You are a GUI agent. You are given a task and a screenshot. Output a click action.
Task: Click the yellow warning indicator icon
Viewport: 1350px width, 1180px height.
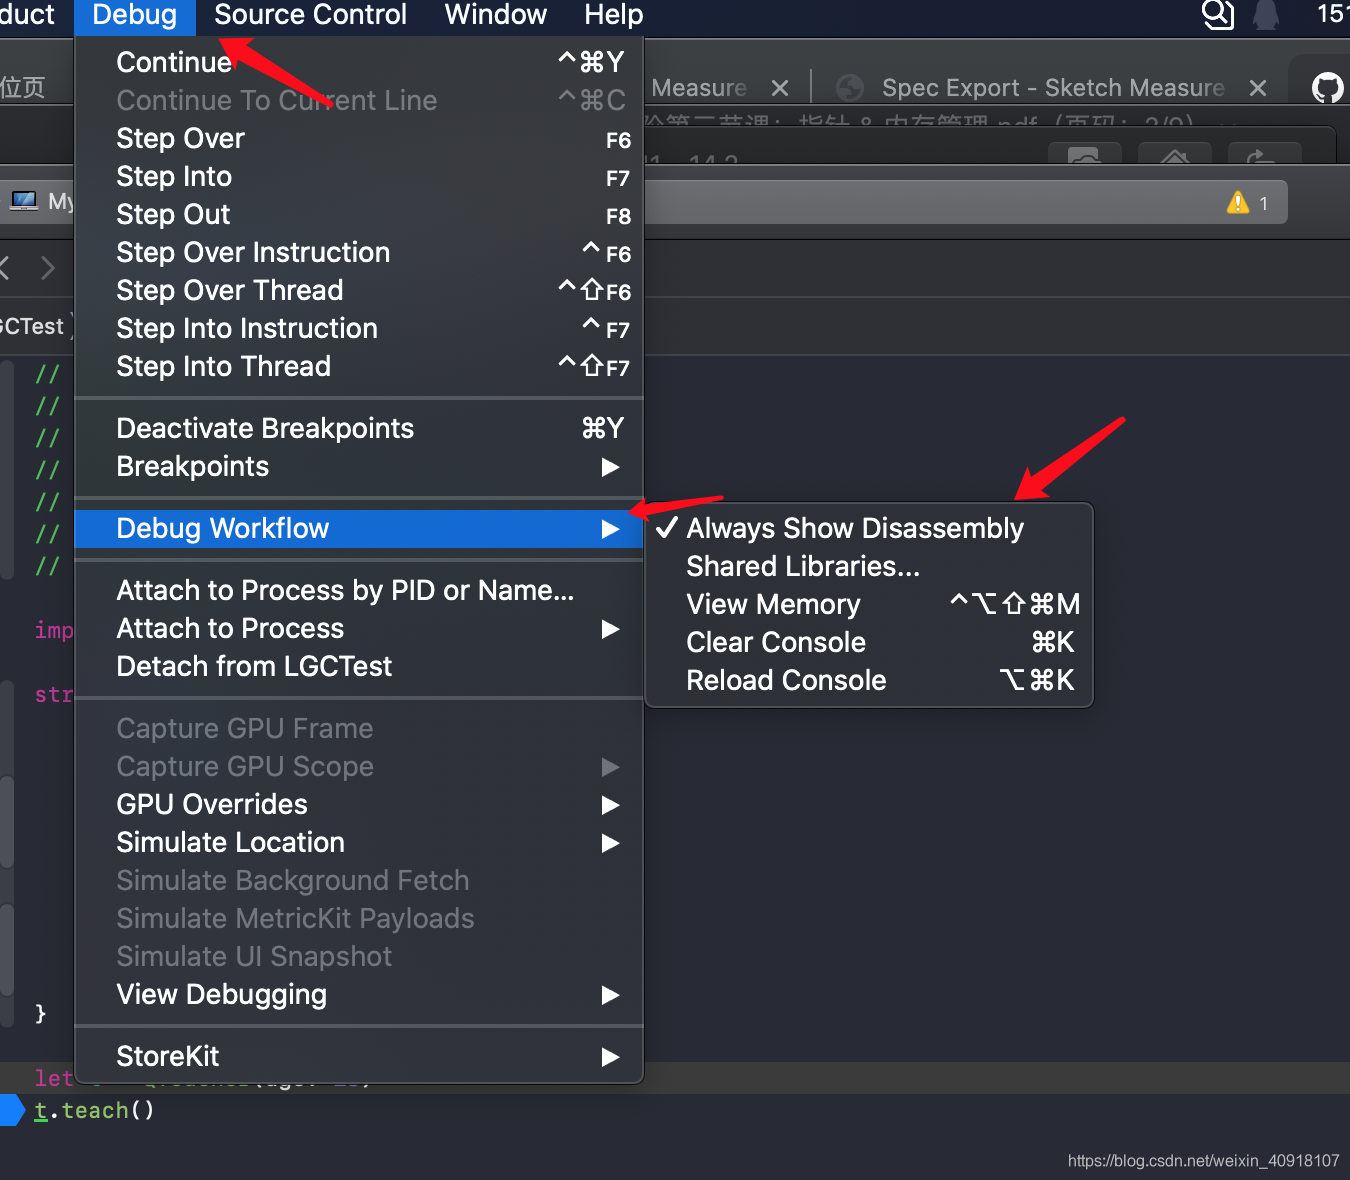1238,203
